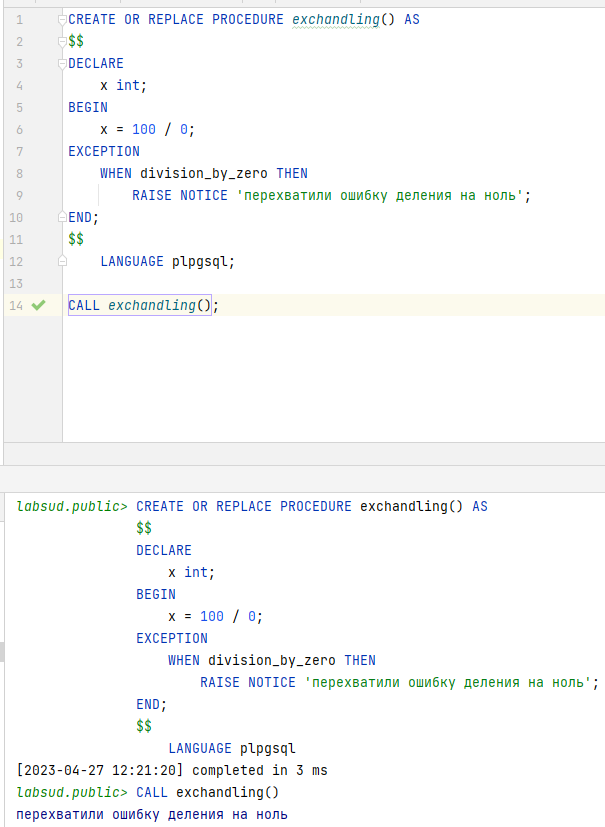
Task: Click the empty editor line 13
Action: (334, 283)
